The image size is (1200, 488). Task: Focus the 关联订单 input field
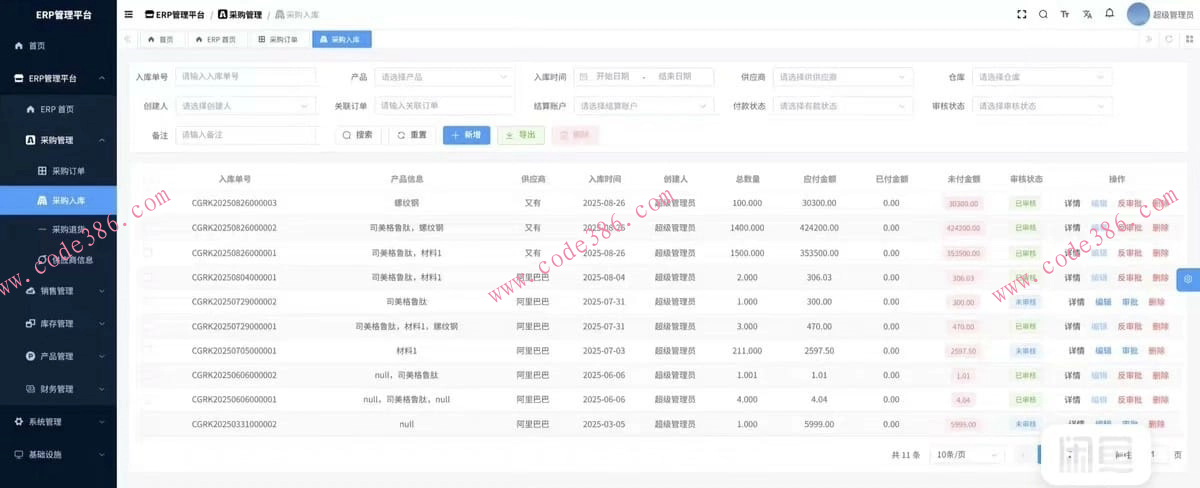click(x=444, y=105)
